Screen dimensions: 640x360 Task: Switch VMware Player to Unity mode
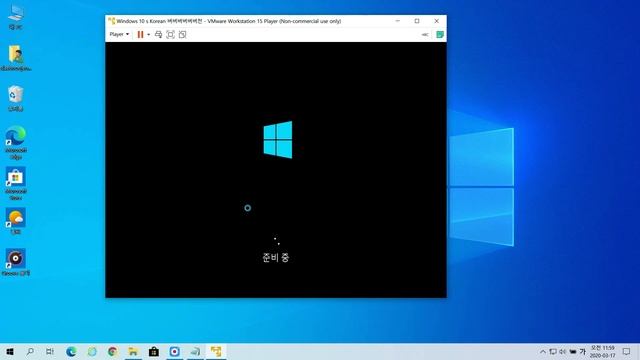[182, 35]
